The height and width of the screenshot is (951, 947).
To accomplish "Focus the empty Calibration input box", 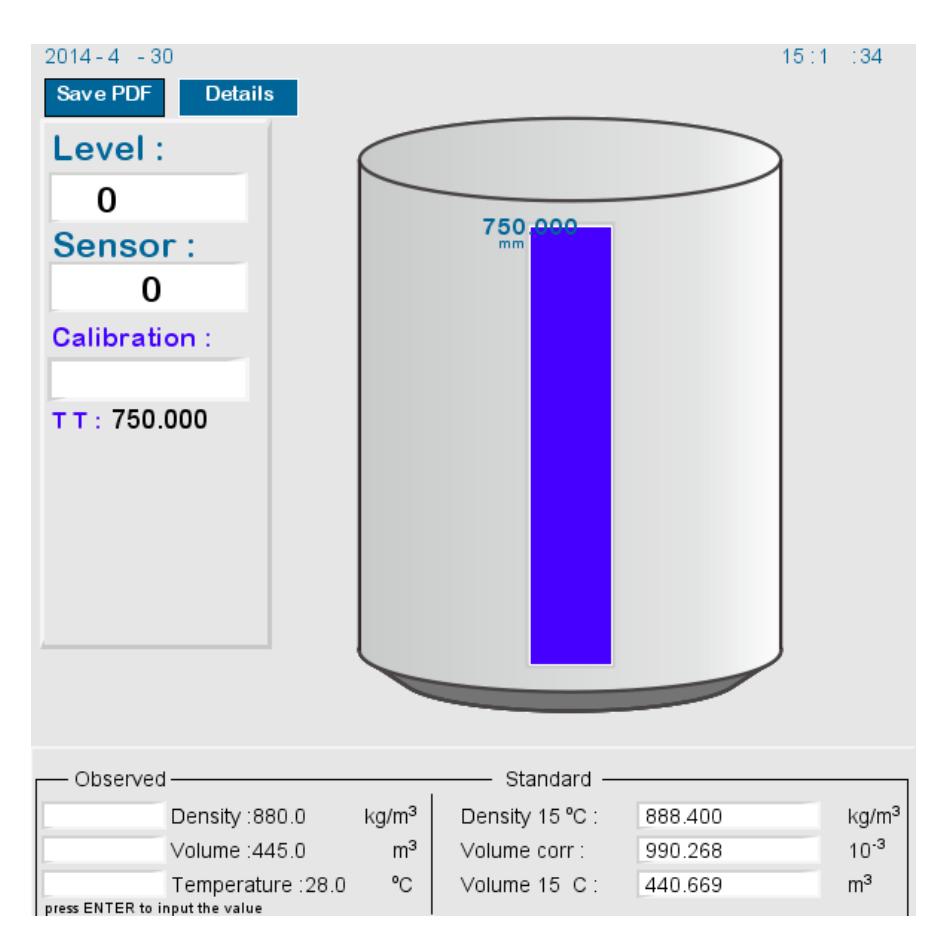I will click(149, 379).
